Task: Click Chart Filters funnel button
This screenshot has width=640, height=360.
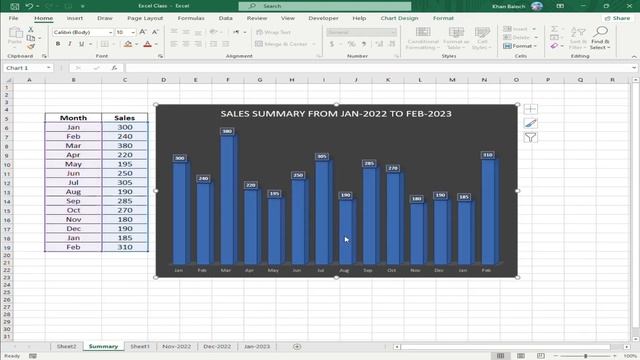Action: tap(530, 138)
